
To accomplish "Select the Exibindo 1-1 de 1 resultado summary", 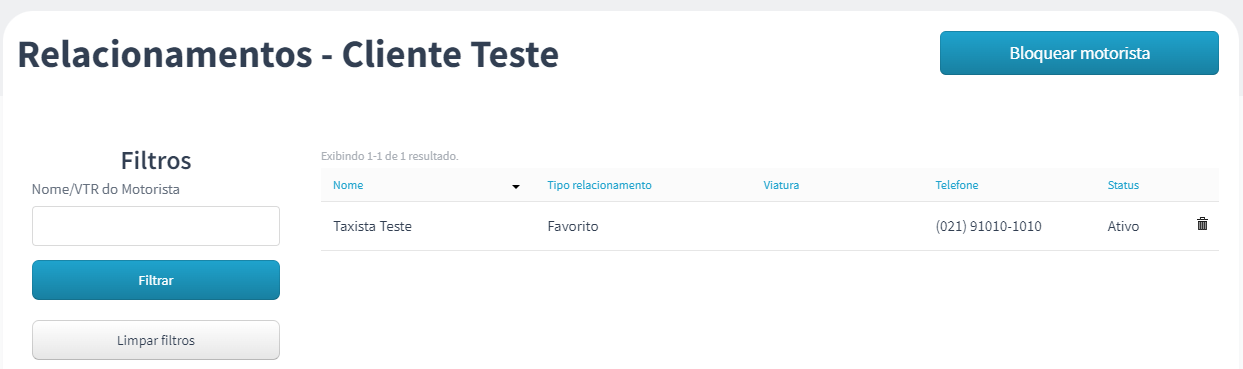I will [x=389, y=156].
